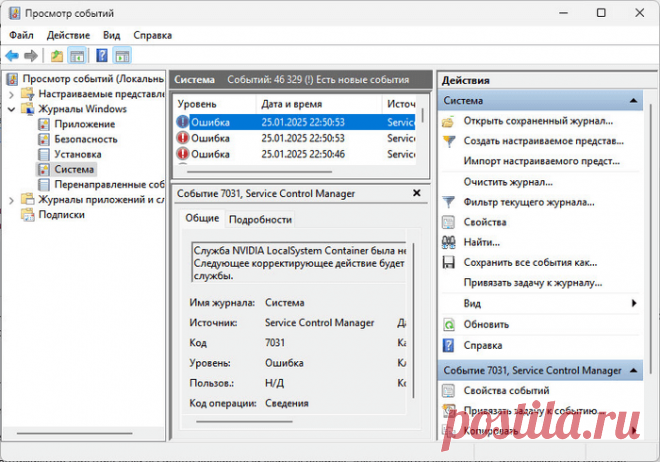Collapse the Система actions section
Screen dimensions: 660x462
(x=633, y=101)
